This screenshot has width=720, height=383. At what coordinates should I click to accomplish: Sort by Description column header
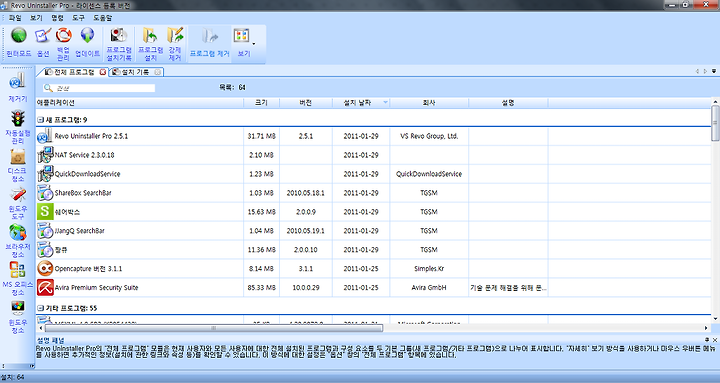pos(508,103)
